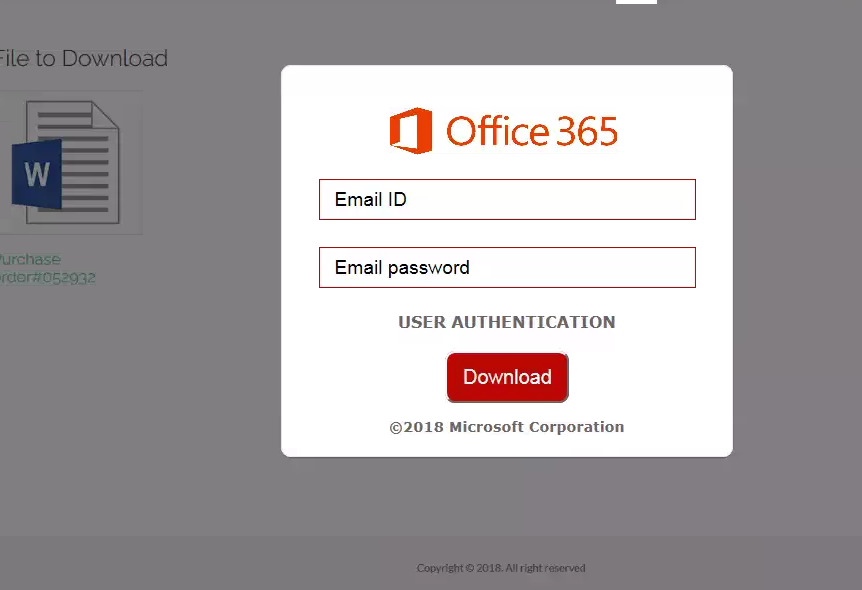The height and width of the screenshot is (590, 862).
Task: Click the red Download button
Action: tap(507, 377)
